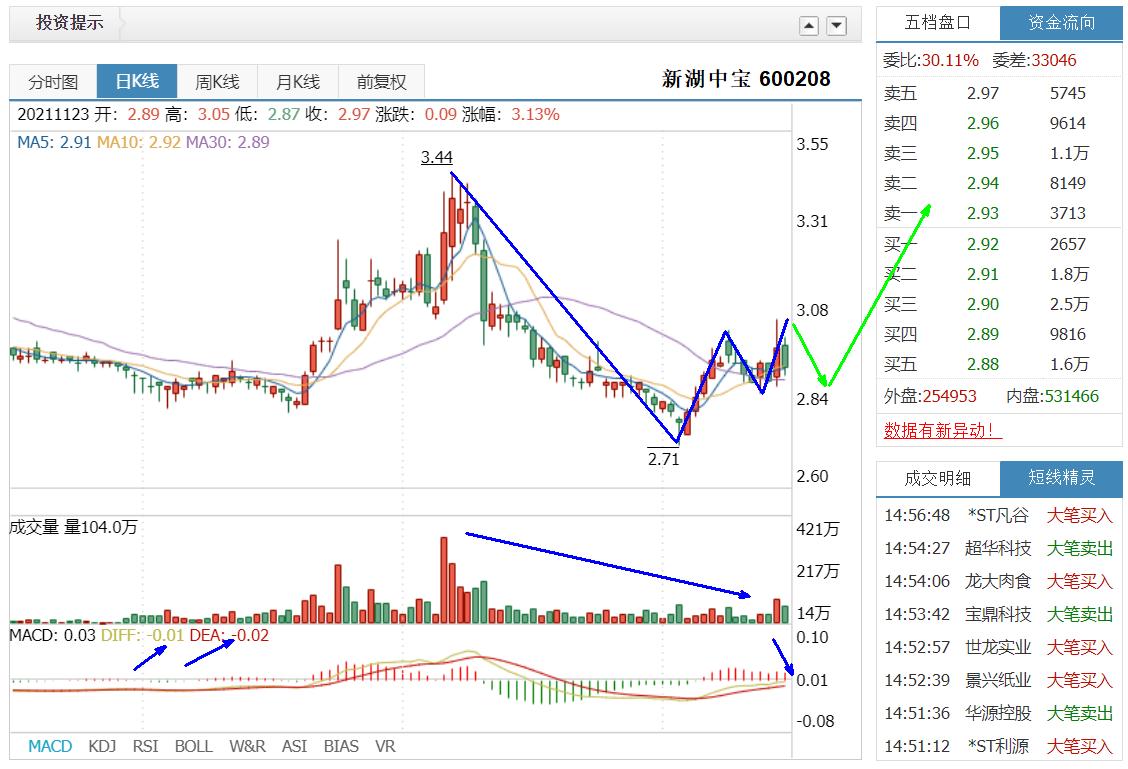Click the 内盘 value 531466

[x=1072, y=396]
